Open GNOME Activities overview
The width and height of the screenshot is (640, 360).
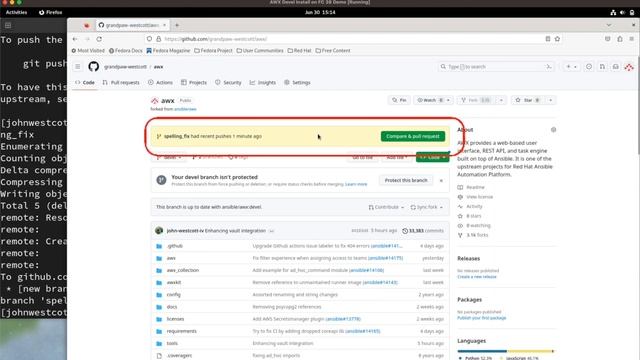tap(16, 12)
